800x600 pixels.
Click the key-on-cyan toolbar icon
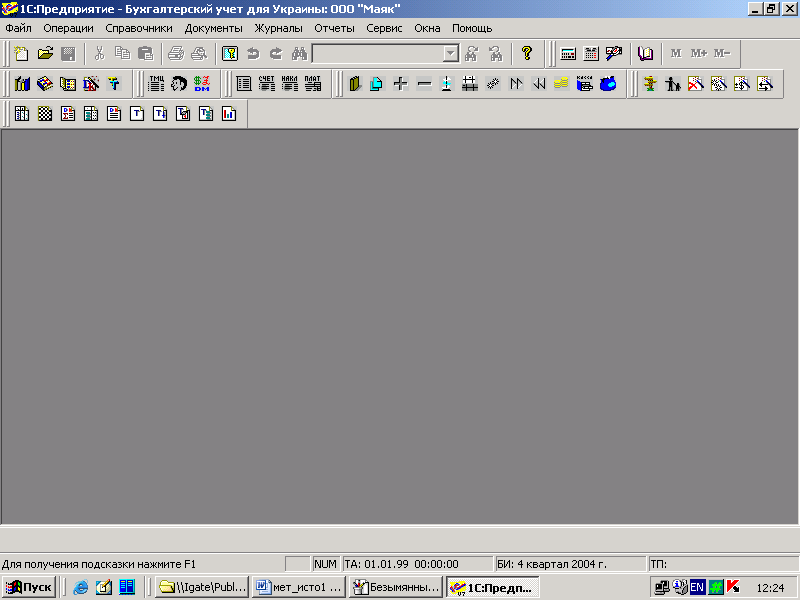[230, 54]
